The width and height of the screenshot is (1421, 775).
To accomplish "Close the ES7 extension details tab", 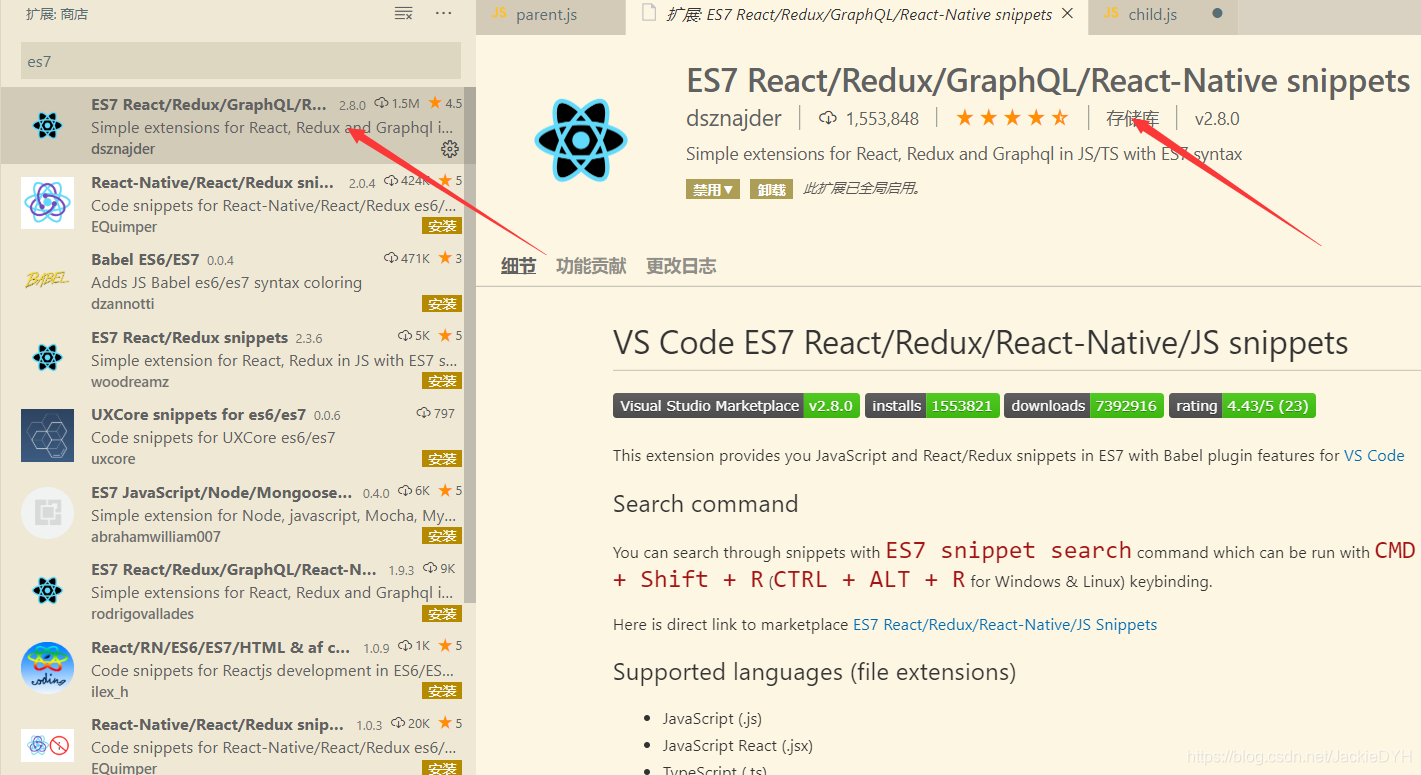I will (x=1068, y=14).
